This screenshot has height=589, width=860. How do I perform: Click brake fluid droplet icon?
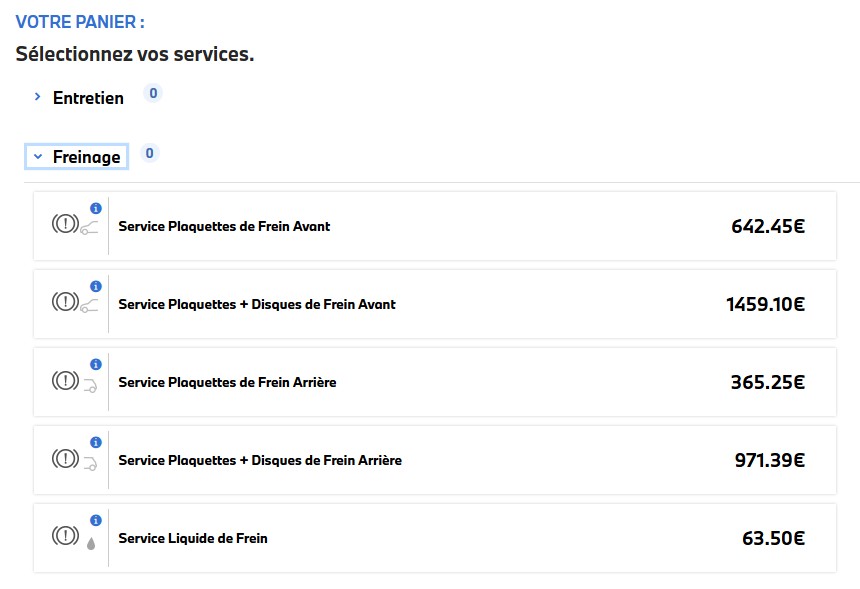(92, 543)
